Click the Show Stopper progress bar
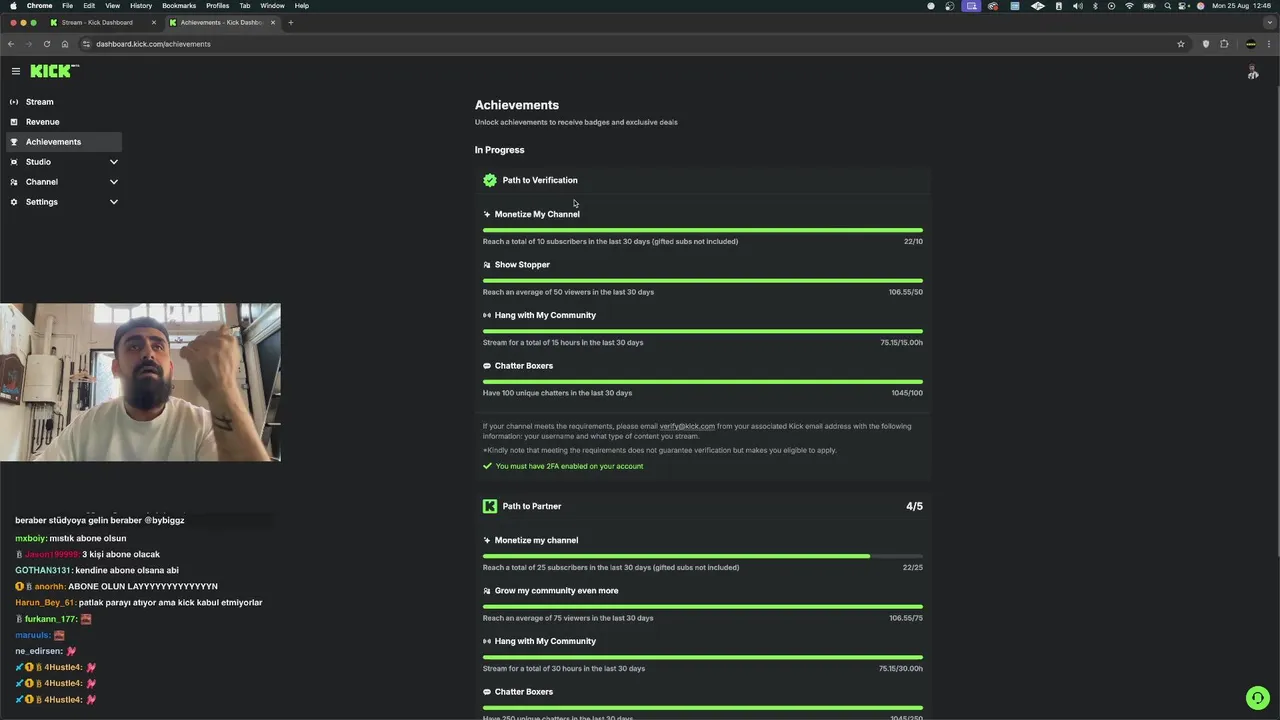This screenshot has width=1280, height=720. pos(703,281)
